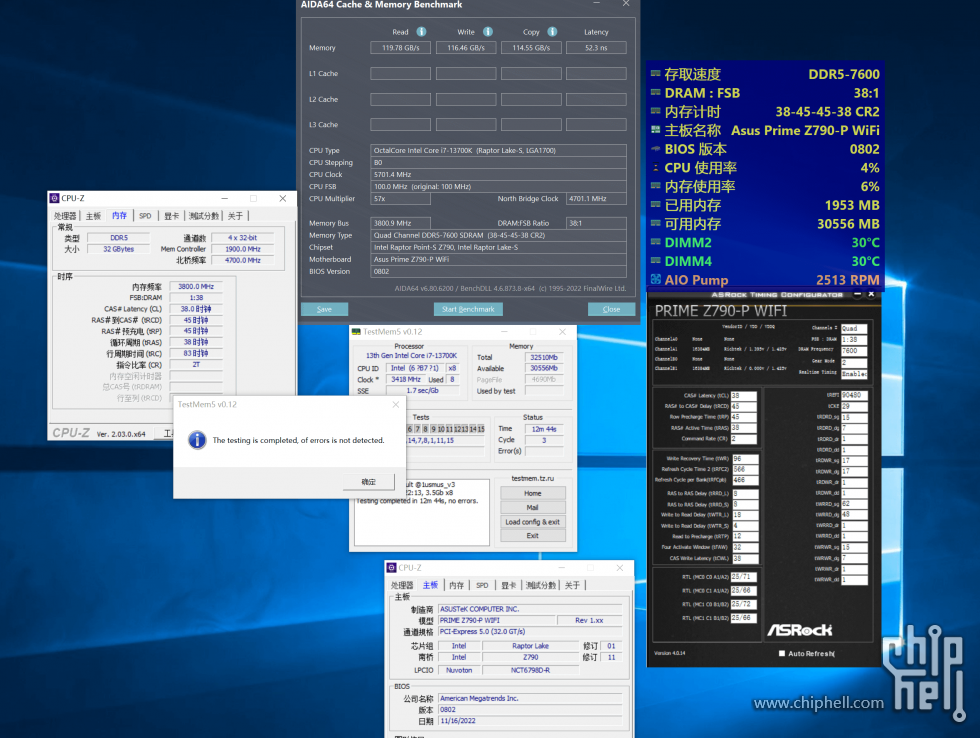Start the AIDA64 benchmark
The width and height of the screenshot is (980, 738).
click(468, 309)
